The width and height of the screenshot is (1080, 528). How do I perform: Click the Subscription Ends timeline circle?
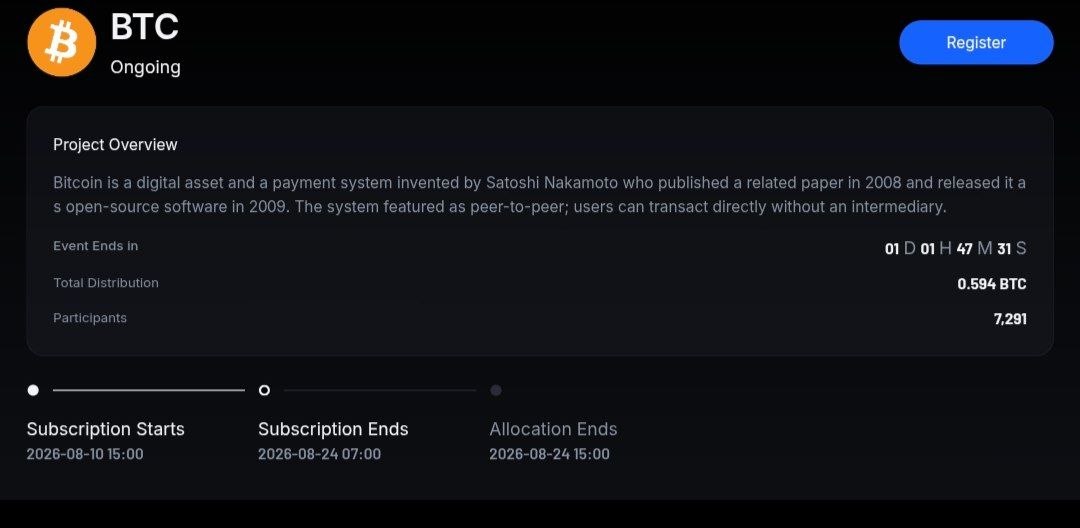click(264, 390)
